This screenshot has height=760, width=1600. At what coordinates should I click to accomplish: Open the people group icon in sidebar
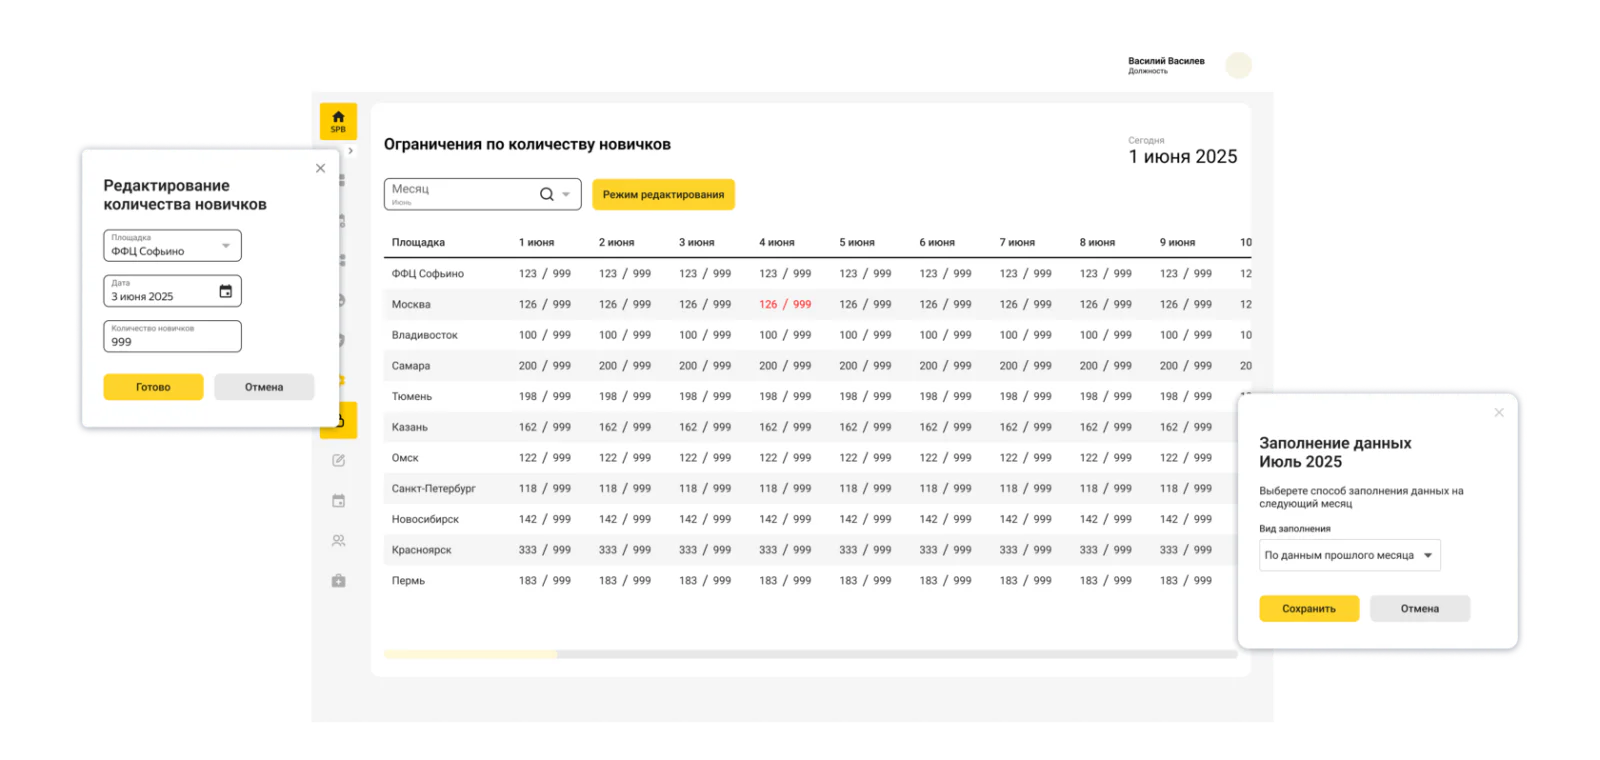tap(339, 541)
